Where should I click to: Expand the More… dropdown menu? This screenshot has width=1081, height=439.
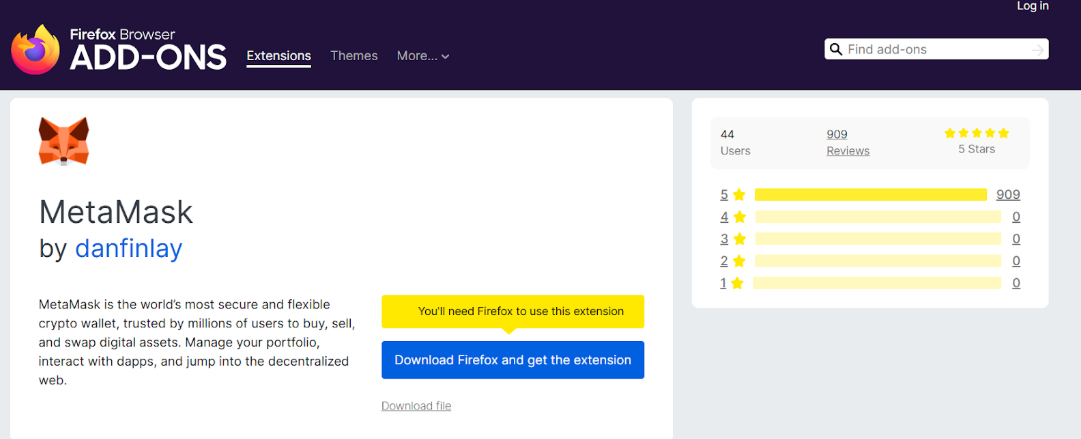pyautogui.click(x=422, y=56)
